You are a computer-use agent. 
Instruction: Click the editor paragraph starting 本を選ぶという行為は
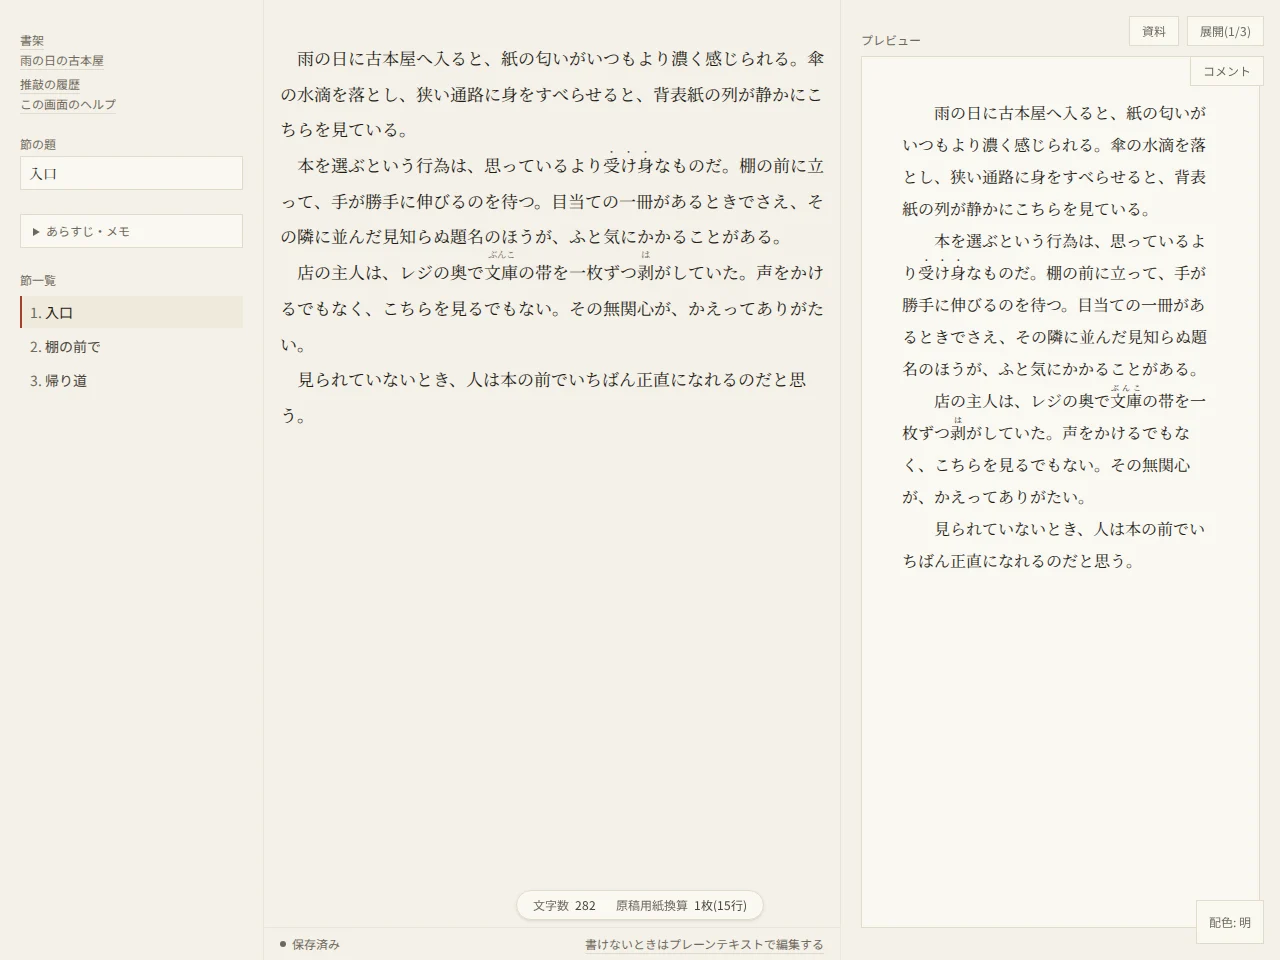552,201
